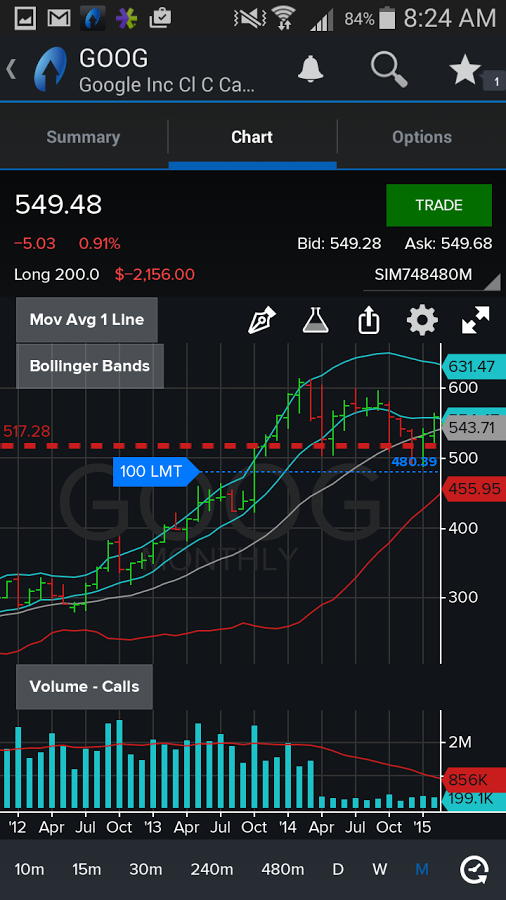Screen dimensions: 506x900
Task: Switch to the weekly W timeframe
Action: (379, 870)
